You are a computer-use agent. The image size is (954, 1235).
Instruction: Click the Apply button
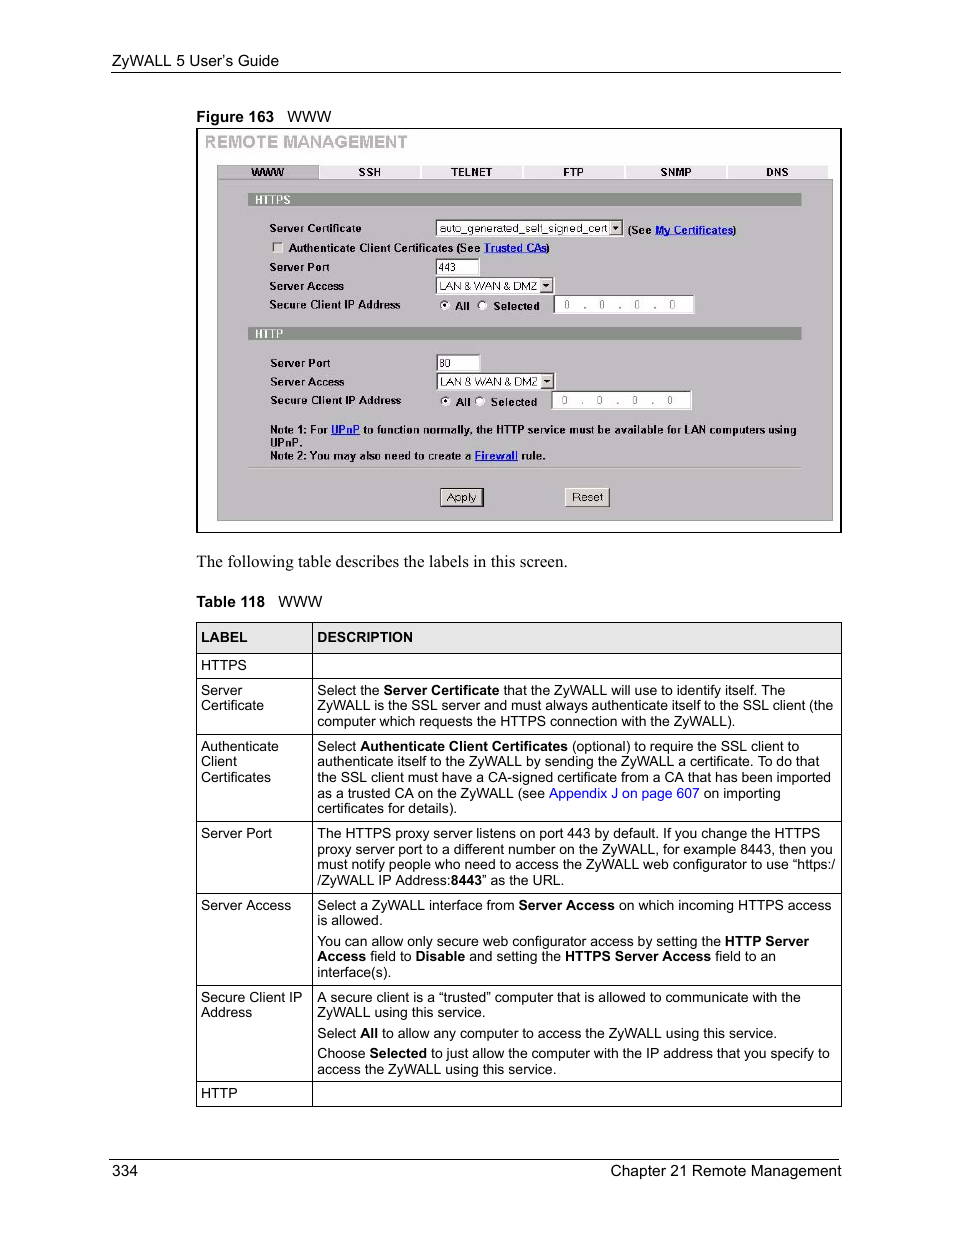click(x=461, y=497)
